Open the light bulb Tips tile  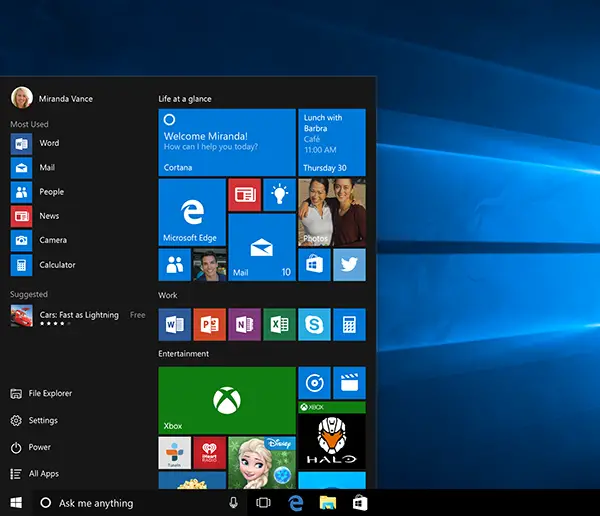pyautogui.click(x=279, y=195)
